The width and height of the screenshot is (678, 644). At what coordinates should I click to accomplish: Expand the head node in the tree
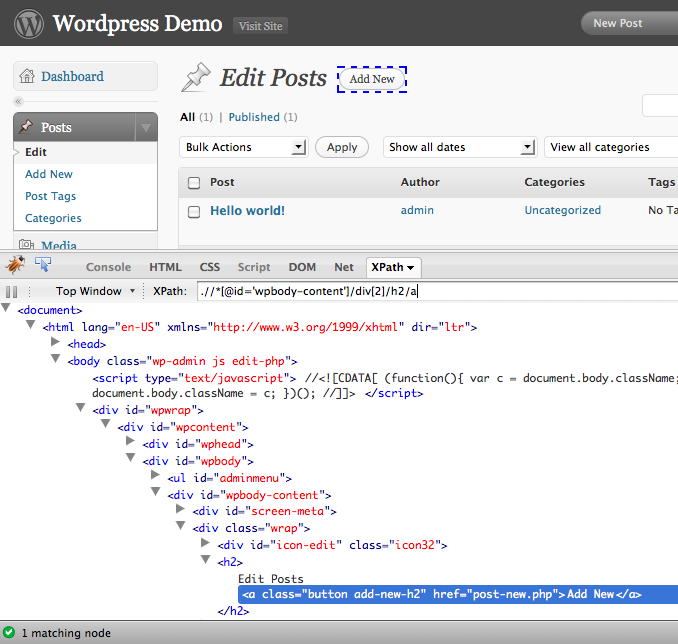coord(55,342)
